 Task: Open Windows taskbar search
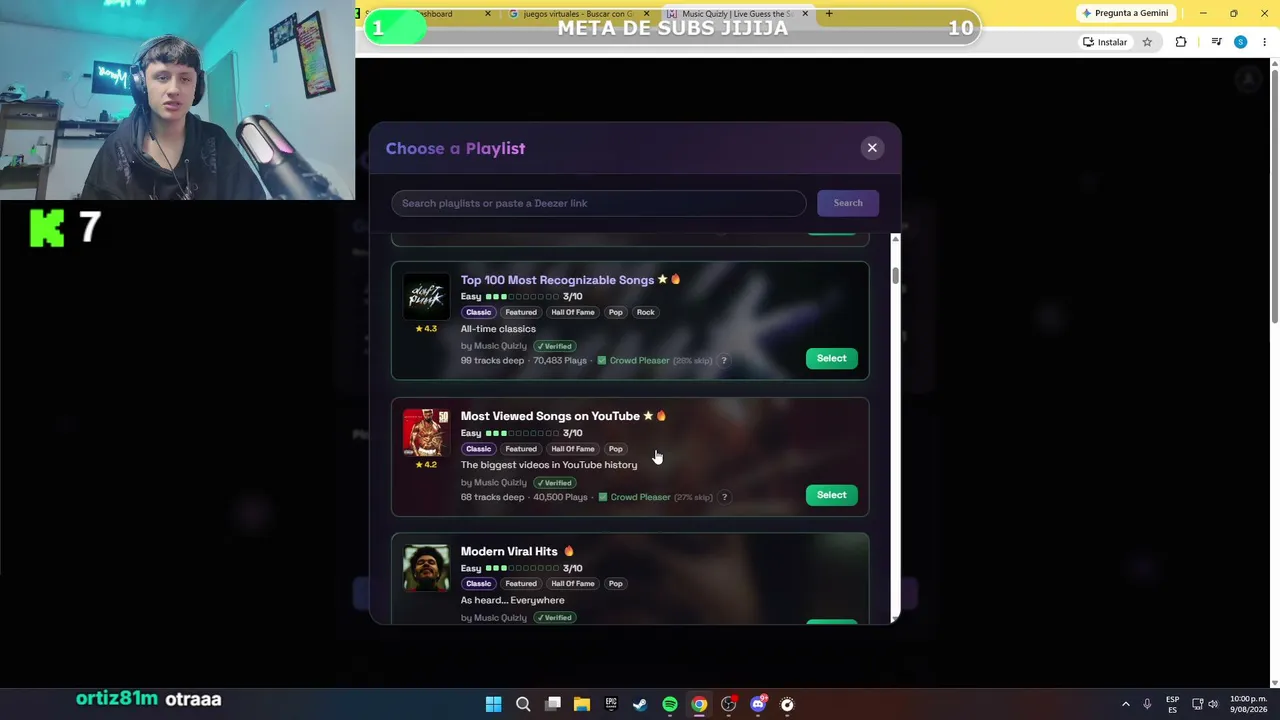pyautogui.click(x=523, y=704)
